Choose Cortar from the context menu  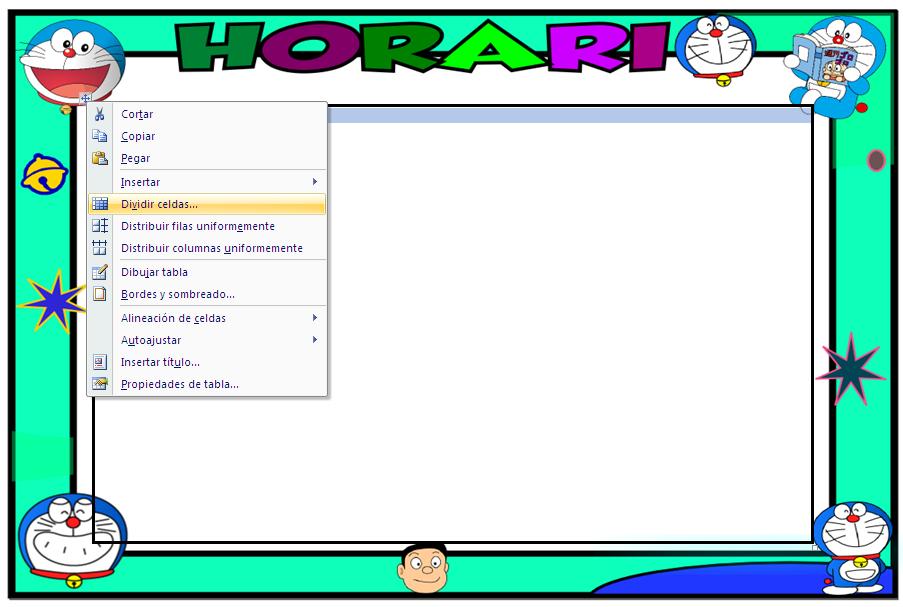click(x=207, y=114)
